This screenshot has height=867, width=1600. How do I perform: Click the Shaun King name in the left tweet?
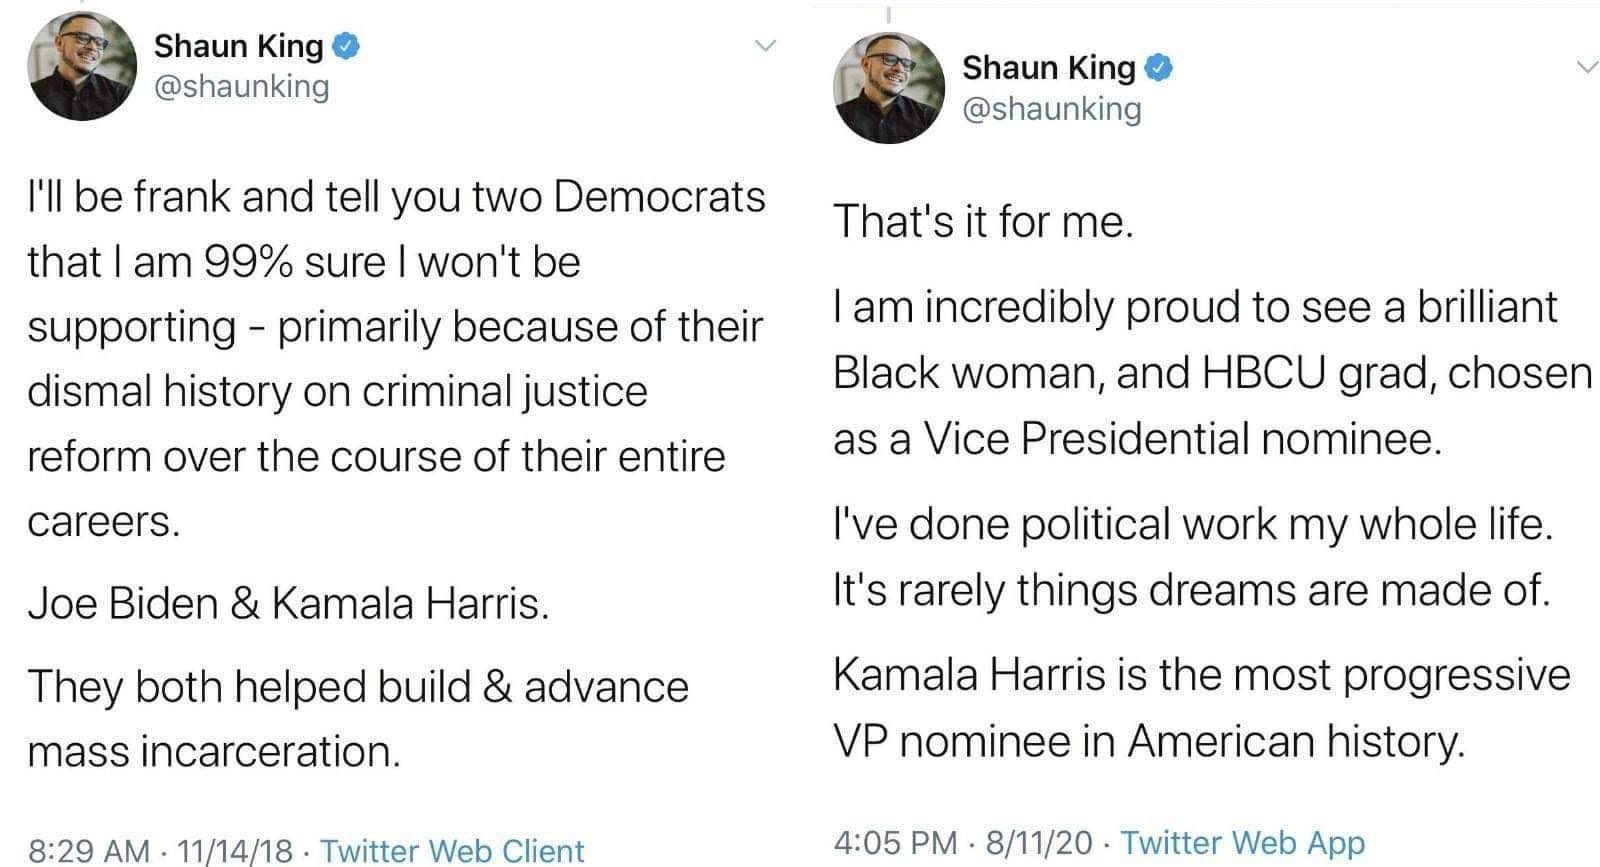click(238, 46)
